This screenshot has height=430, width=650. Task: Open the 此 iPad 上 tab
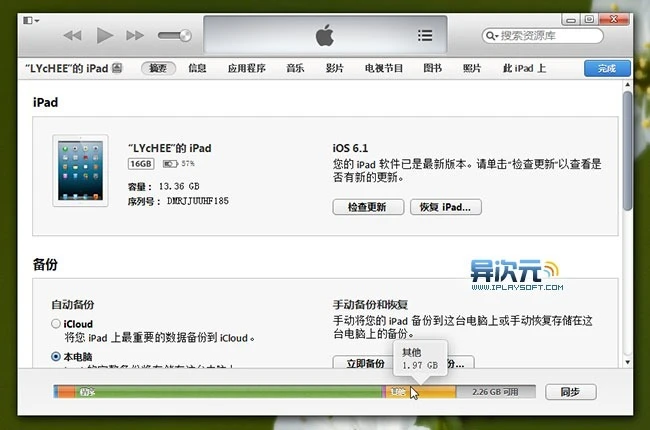tap(524, 68)
